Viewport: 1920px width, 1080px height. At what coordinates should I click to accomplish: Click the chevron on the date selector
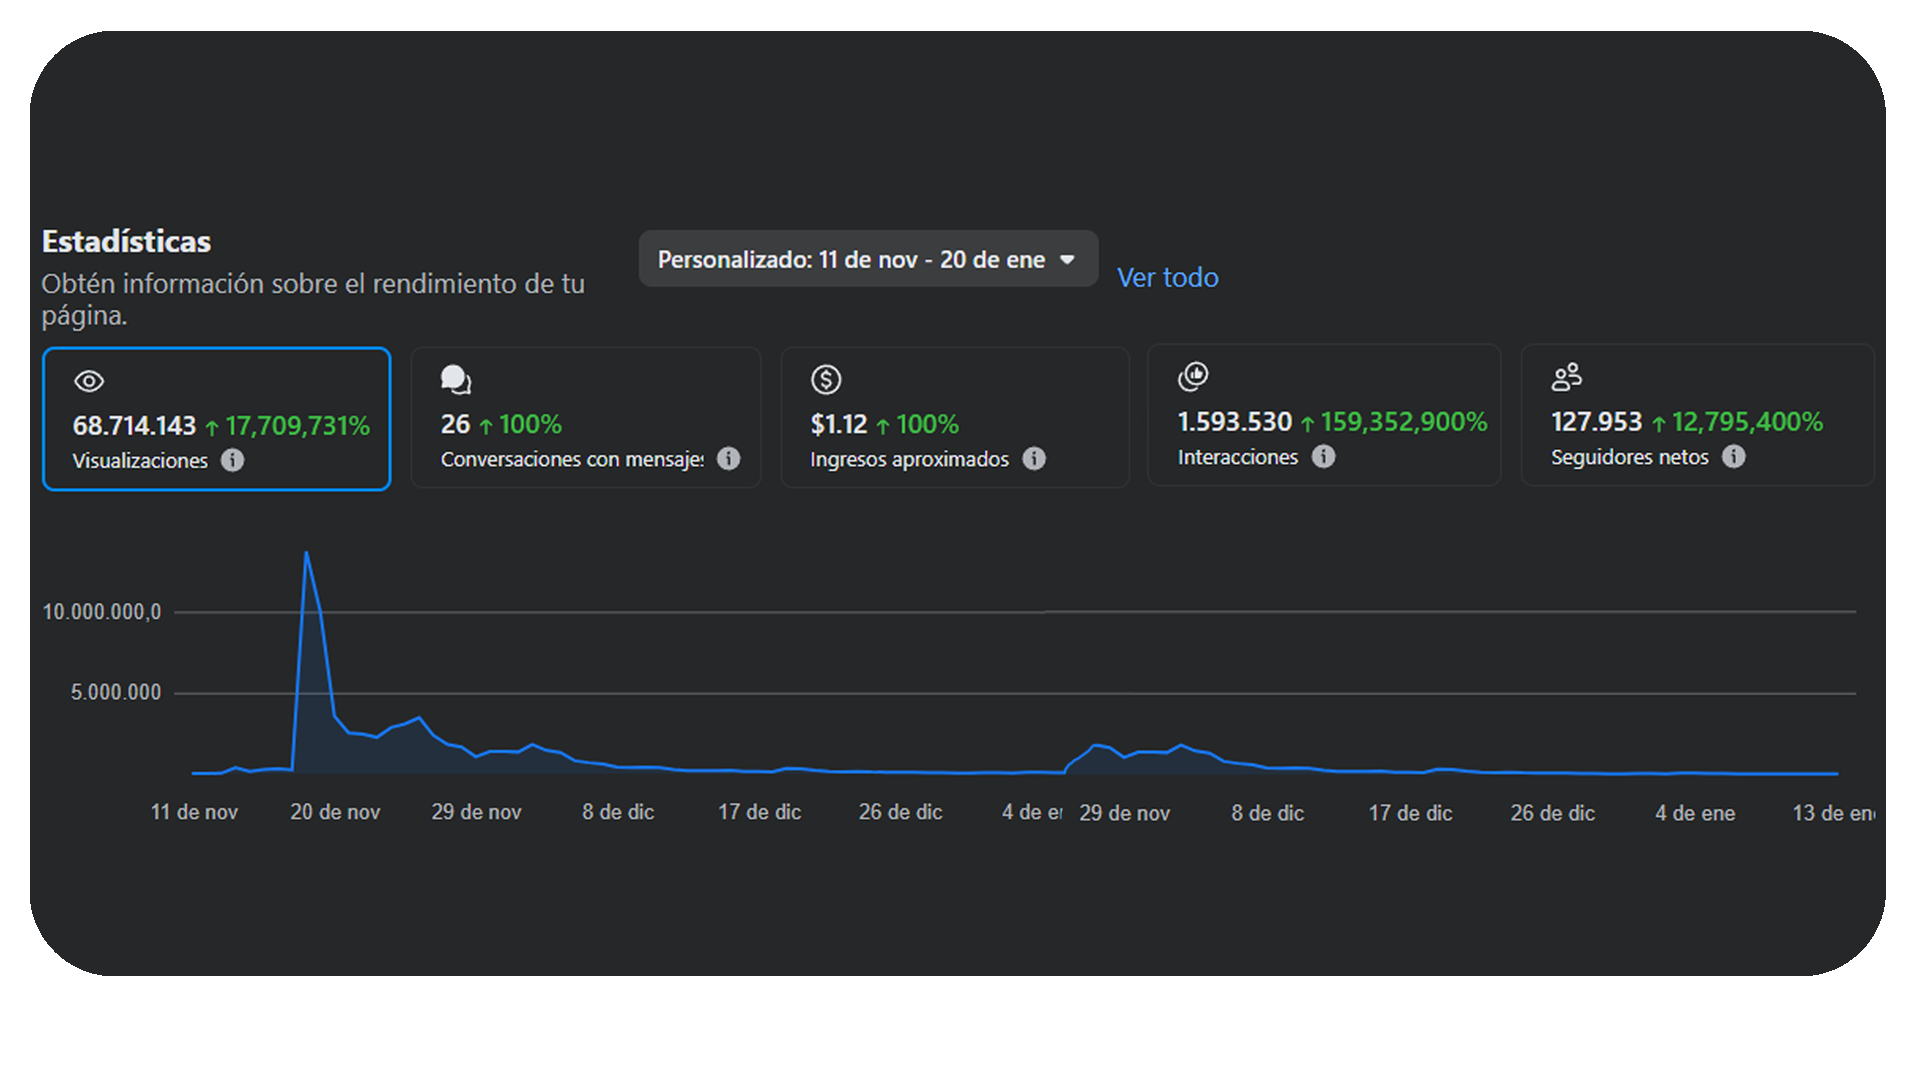[1067, 259]
